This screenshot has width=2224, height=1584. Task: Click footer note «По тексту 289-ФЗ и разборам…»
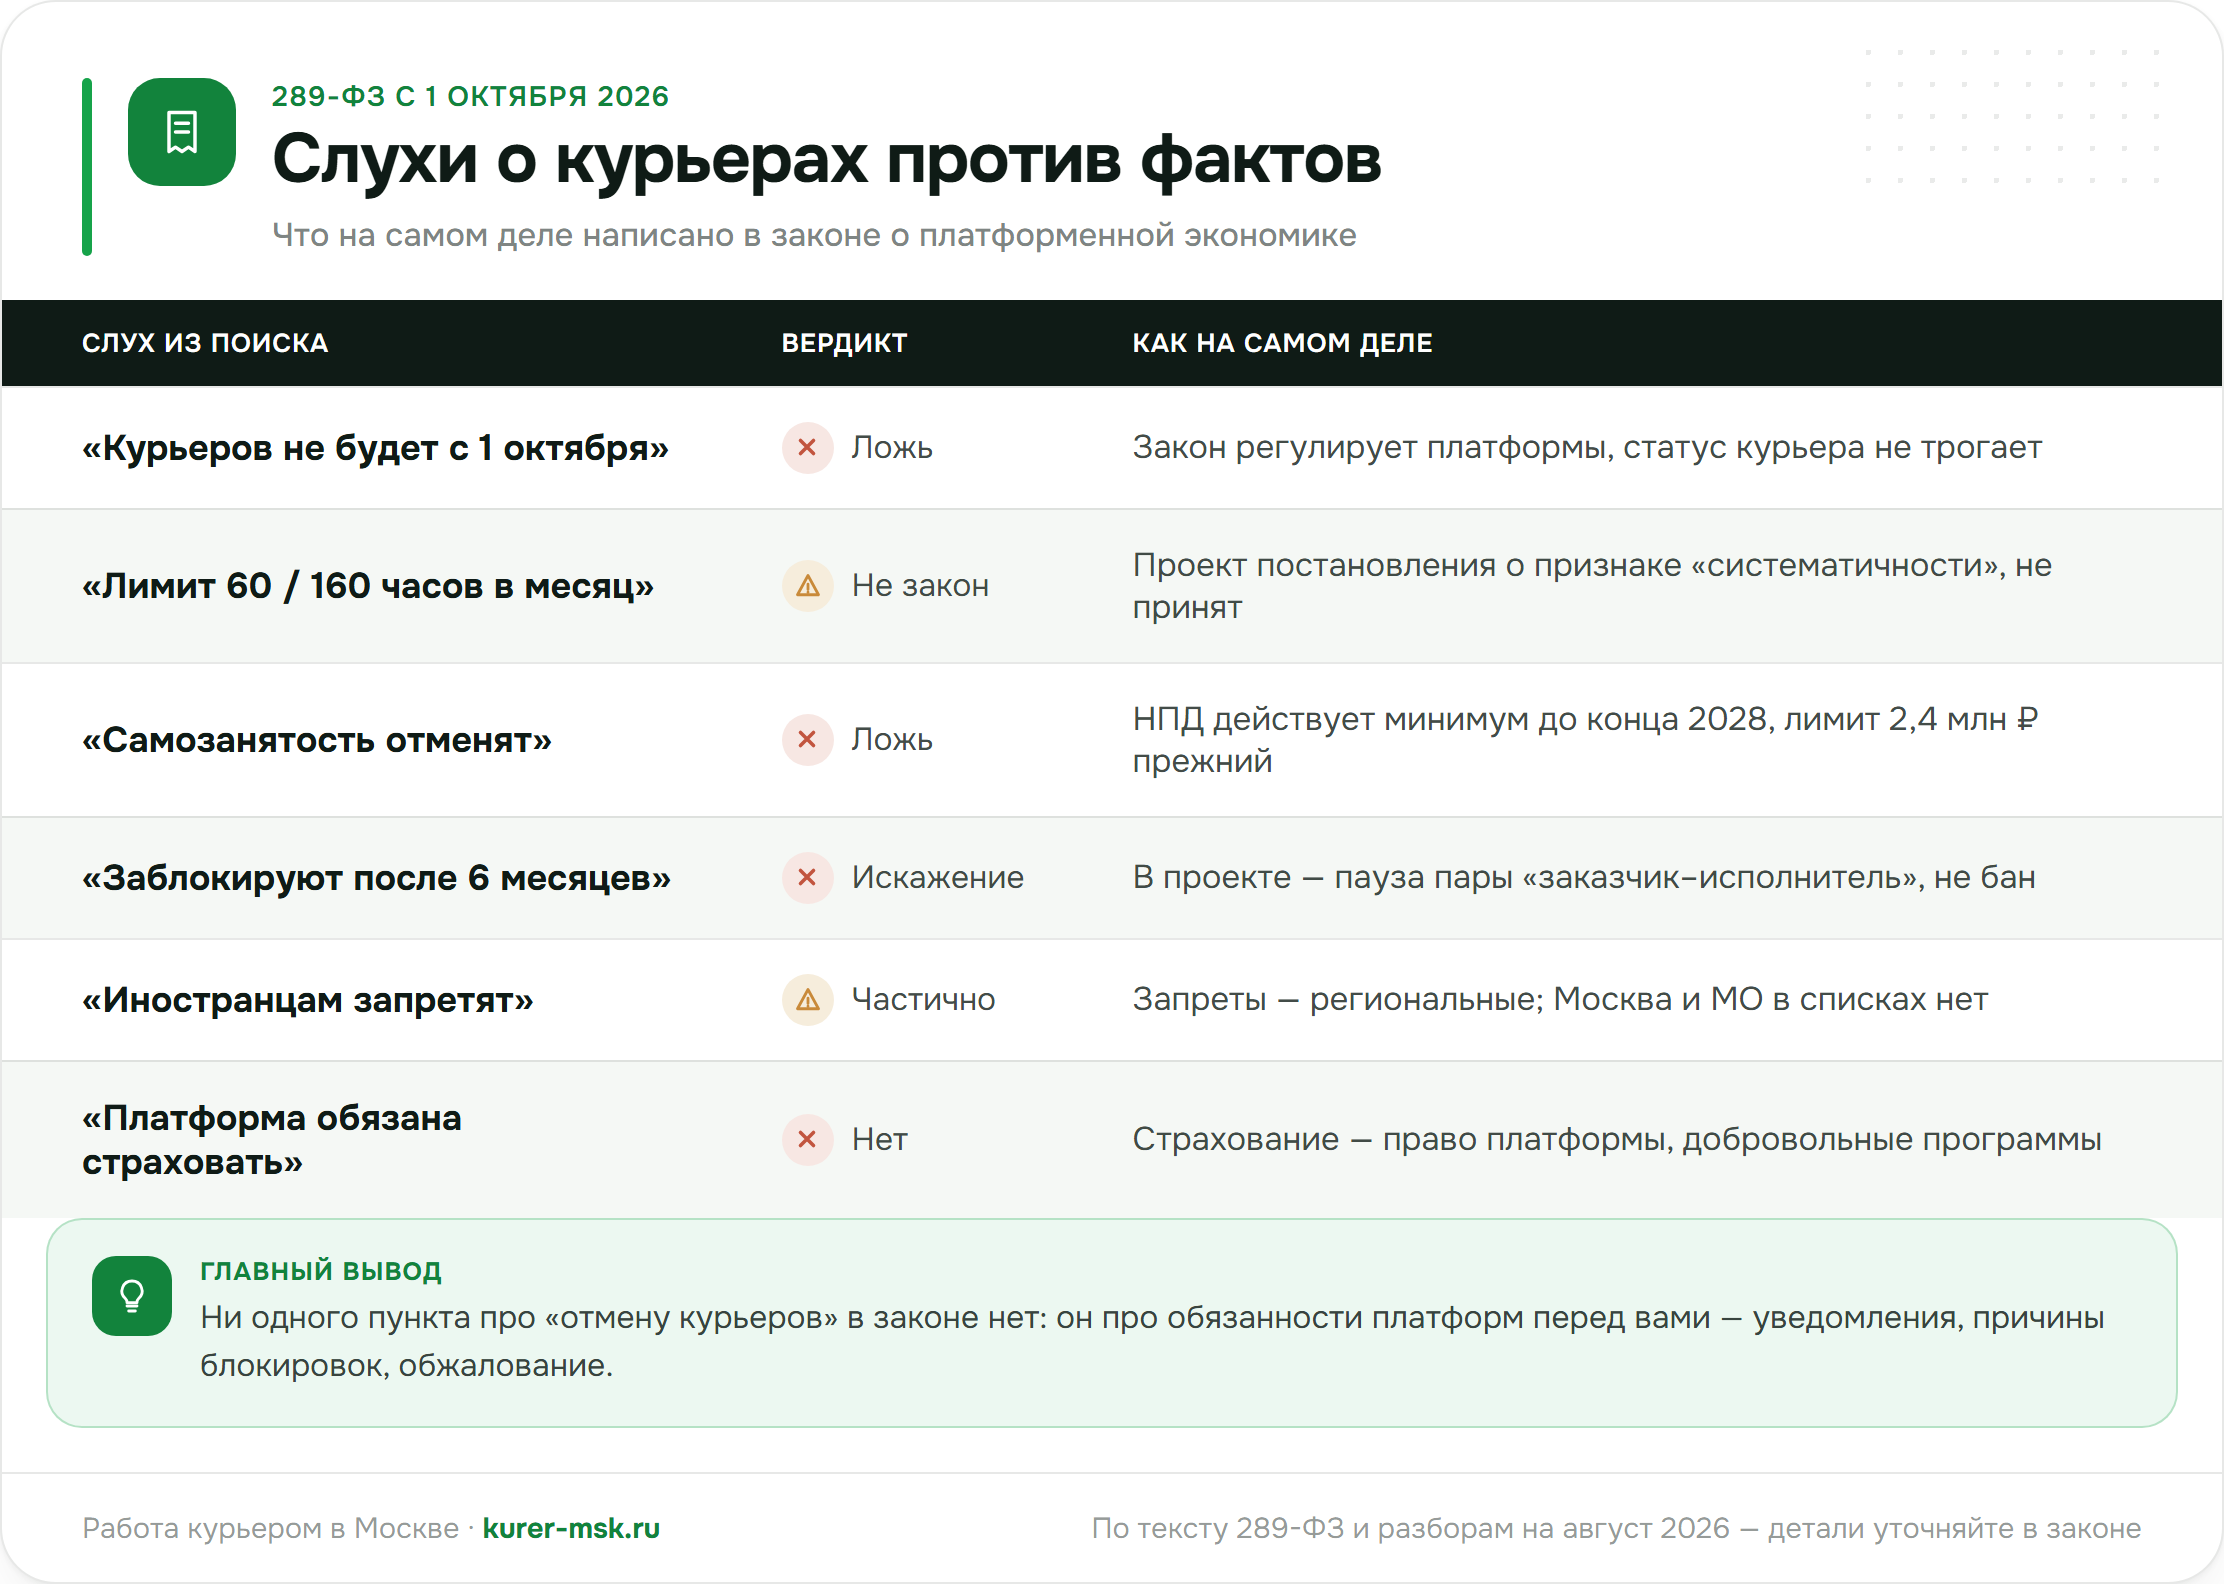[1616, 1528]
